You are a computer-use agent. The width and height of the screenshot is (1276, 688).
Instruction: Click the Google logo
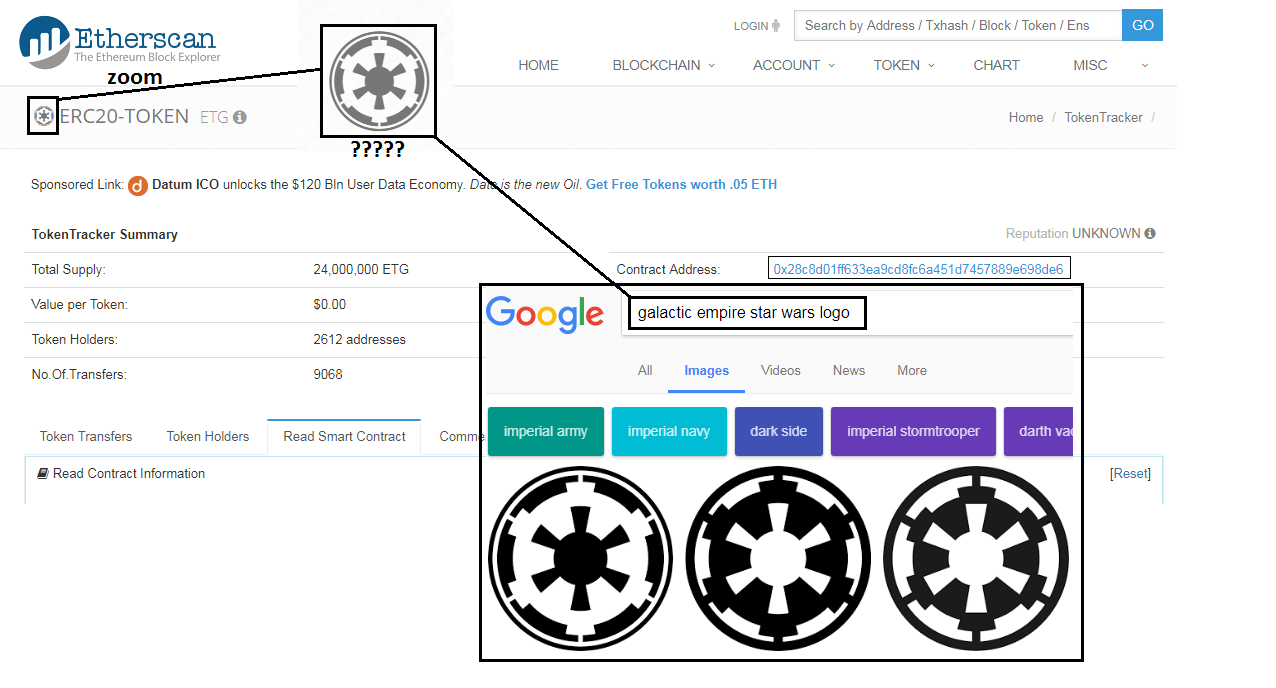(545, 314)
